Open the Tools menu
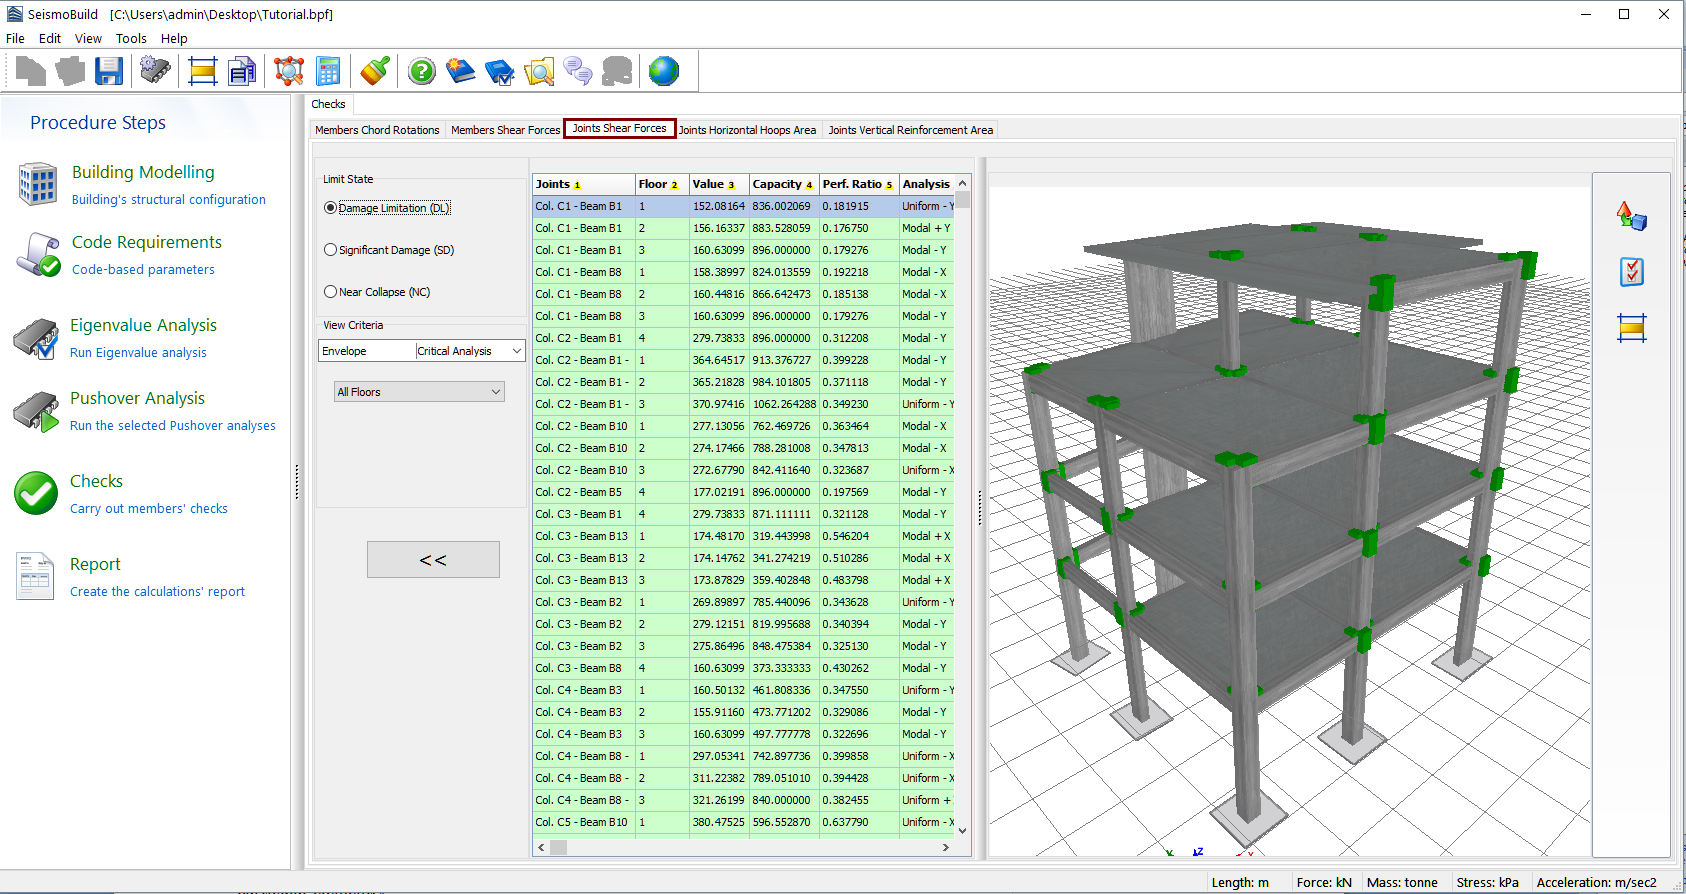 [x=131, y=38]
